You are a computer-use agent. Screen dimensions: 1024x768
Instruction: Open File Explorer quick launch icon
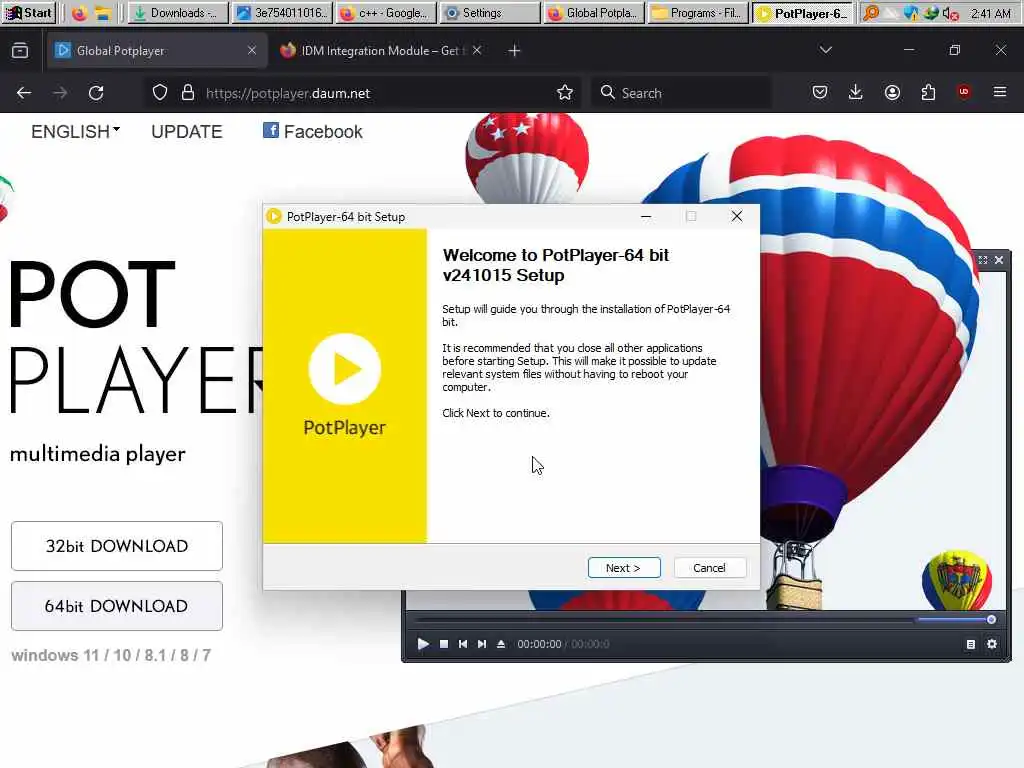(103, 13)
